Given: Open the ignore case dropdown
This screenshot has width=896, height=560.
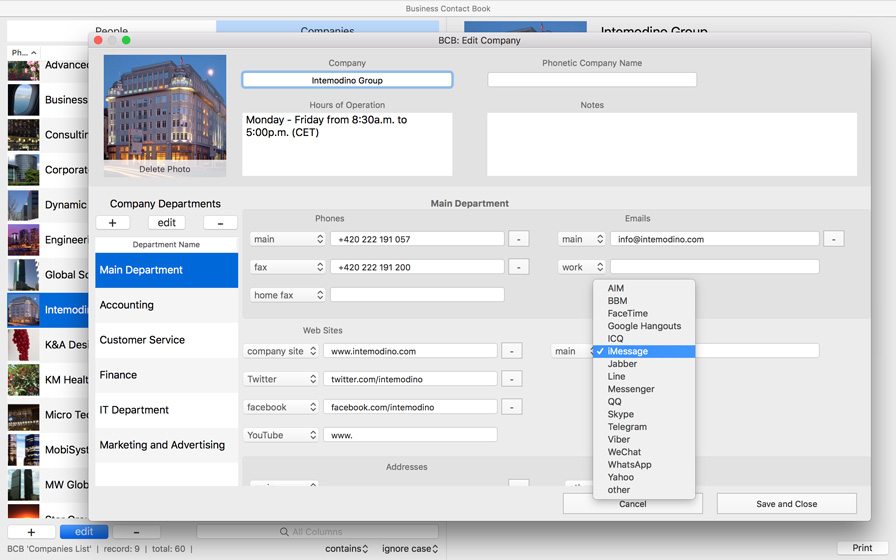Looking at the screenshot, I should click(410, 549).
